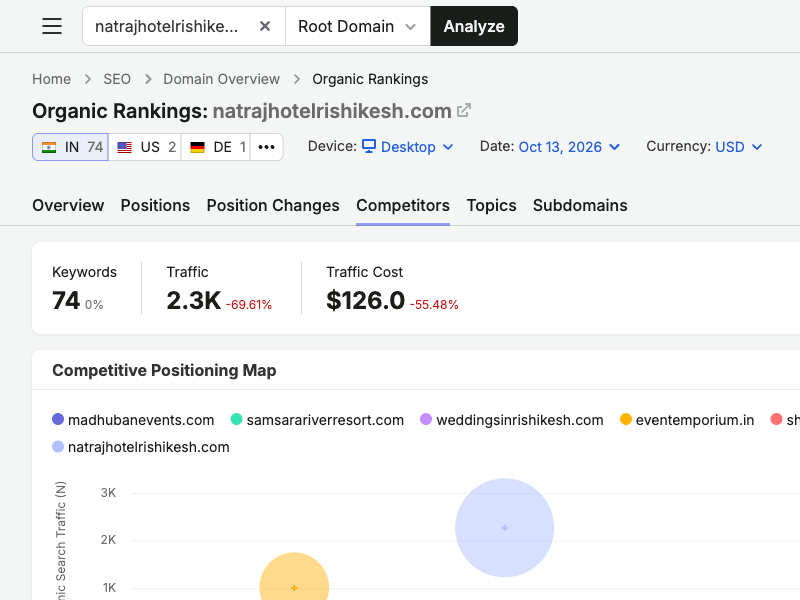Open the Currency USD dropdown
This screenshot has width=800, height=600.
tap(739, 147)
